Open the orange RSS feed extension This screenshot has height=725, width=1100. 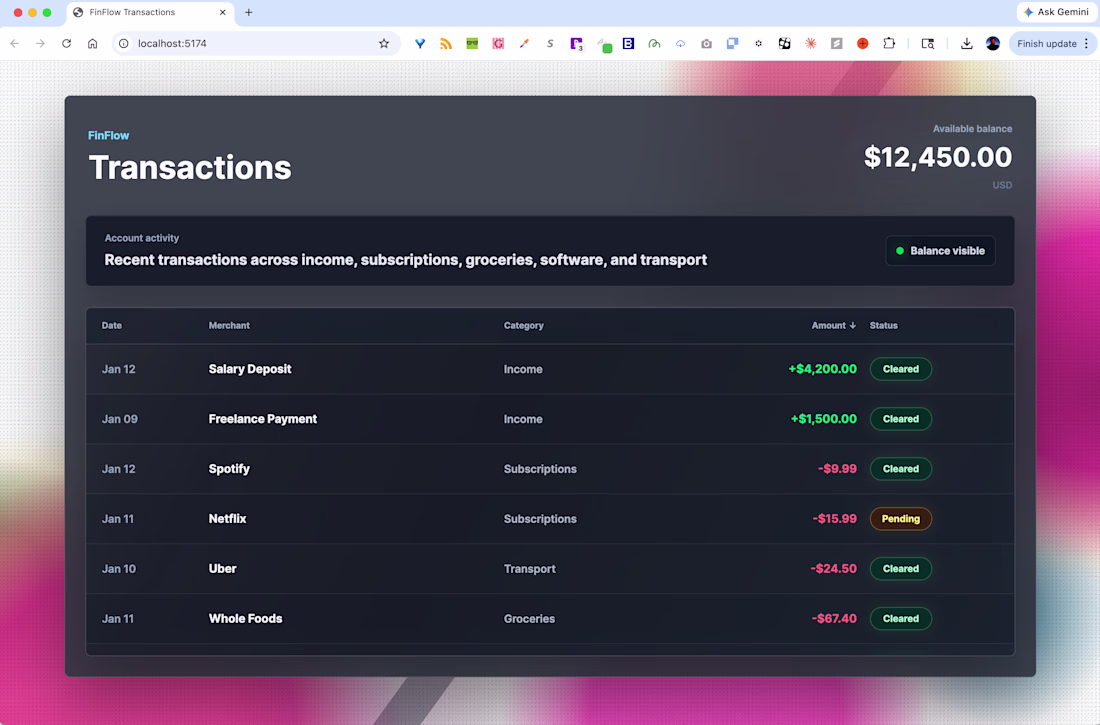(446, 44)
